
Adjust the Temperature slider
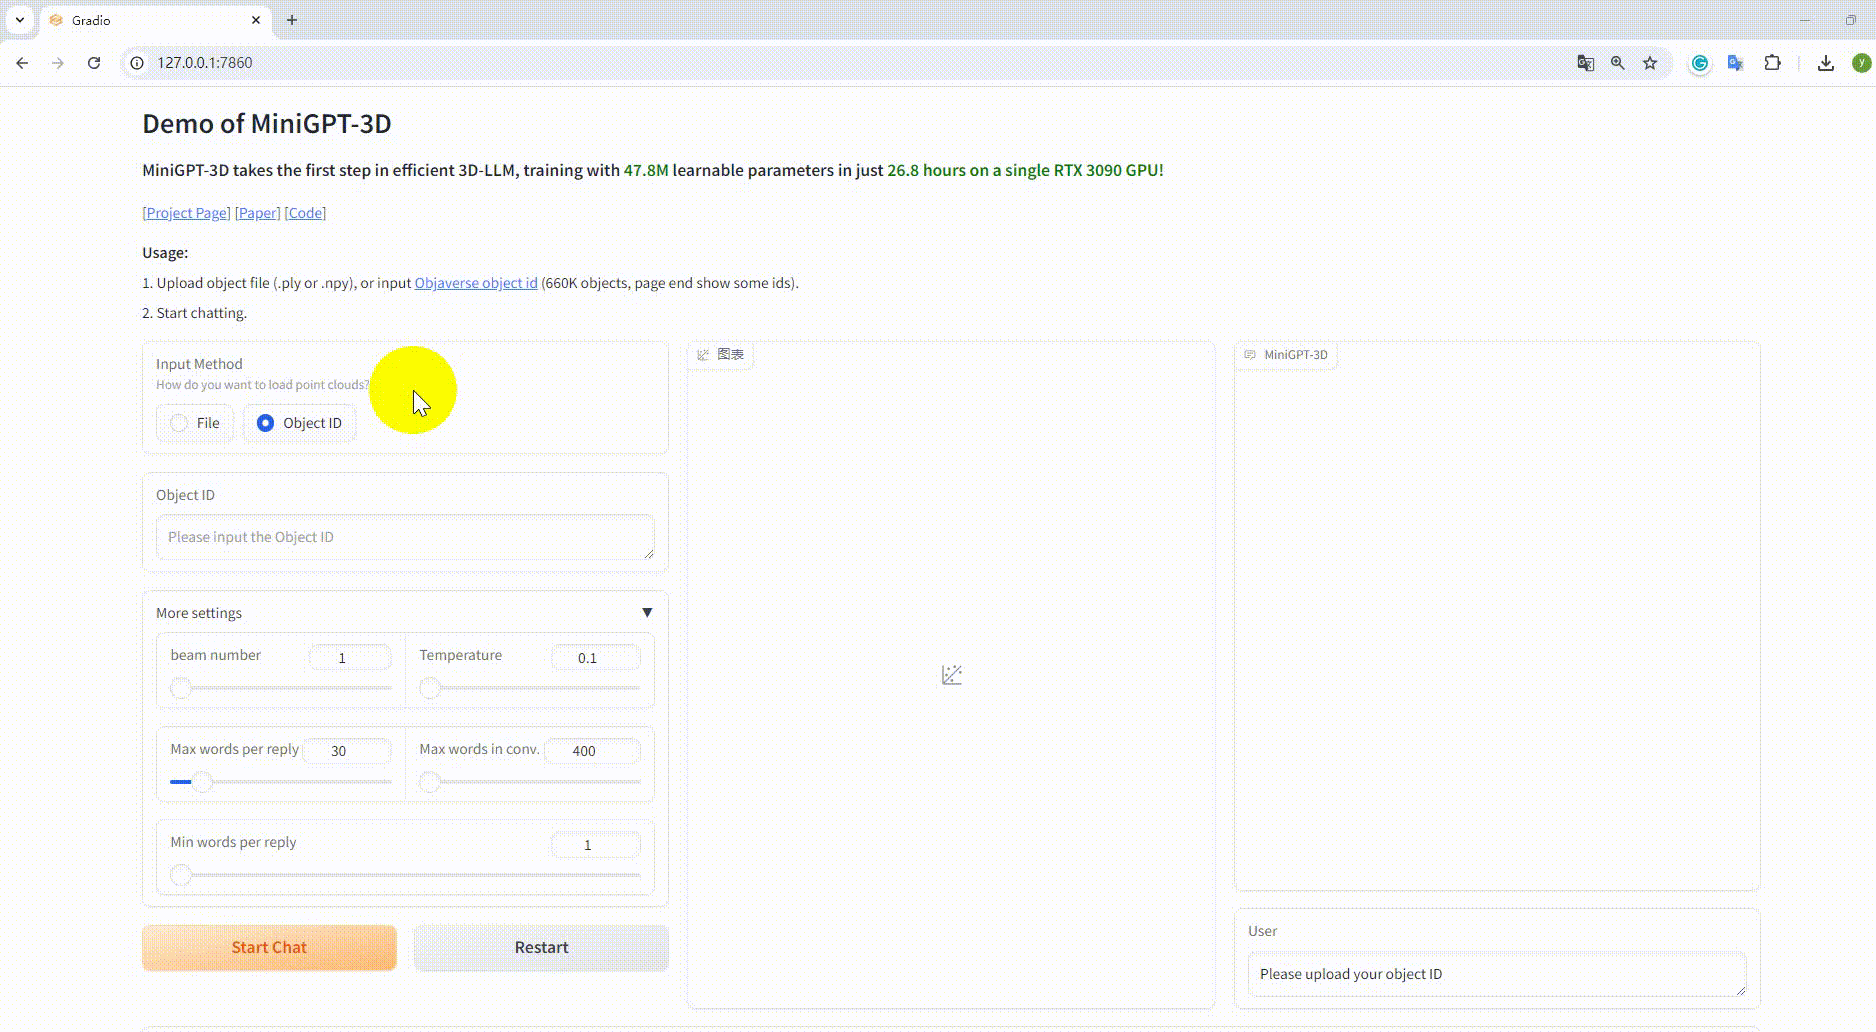[530, 688]
